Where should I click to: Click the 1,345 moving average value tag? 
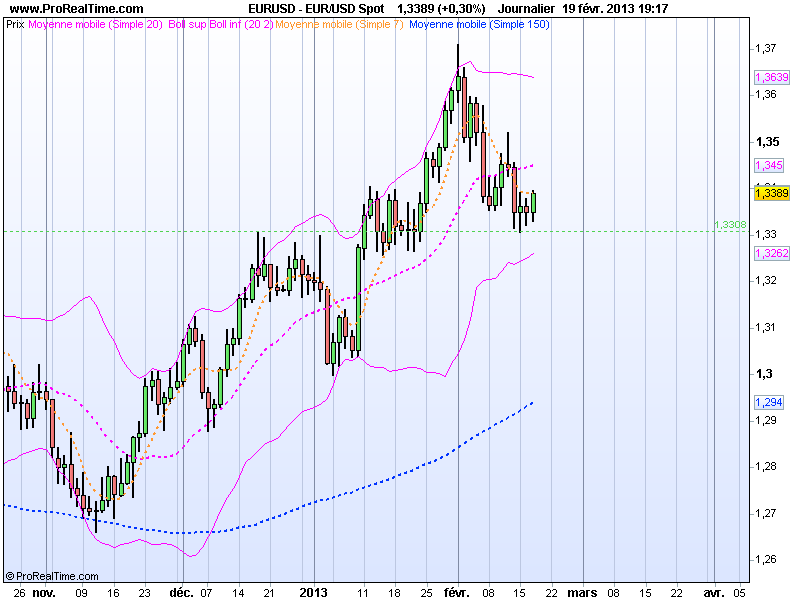[x=768, y=165]
